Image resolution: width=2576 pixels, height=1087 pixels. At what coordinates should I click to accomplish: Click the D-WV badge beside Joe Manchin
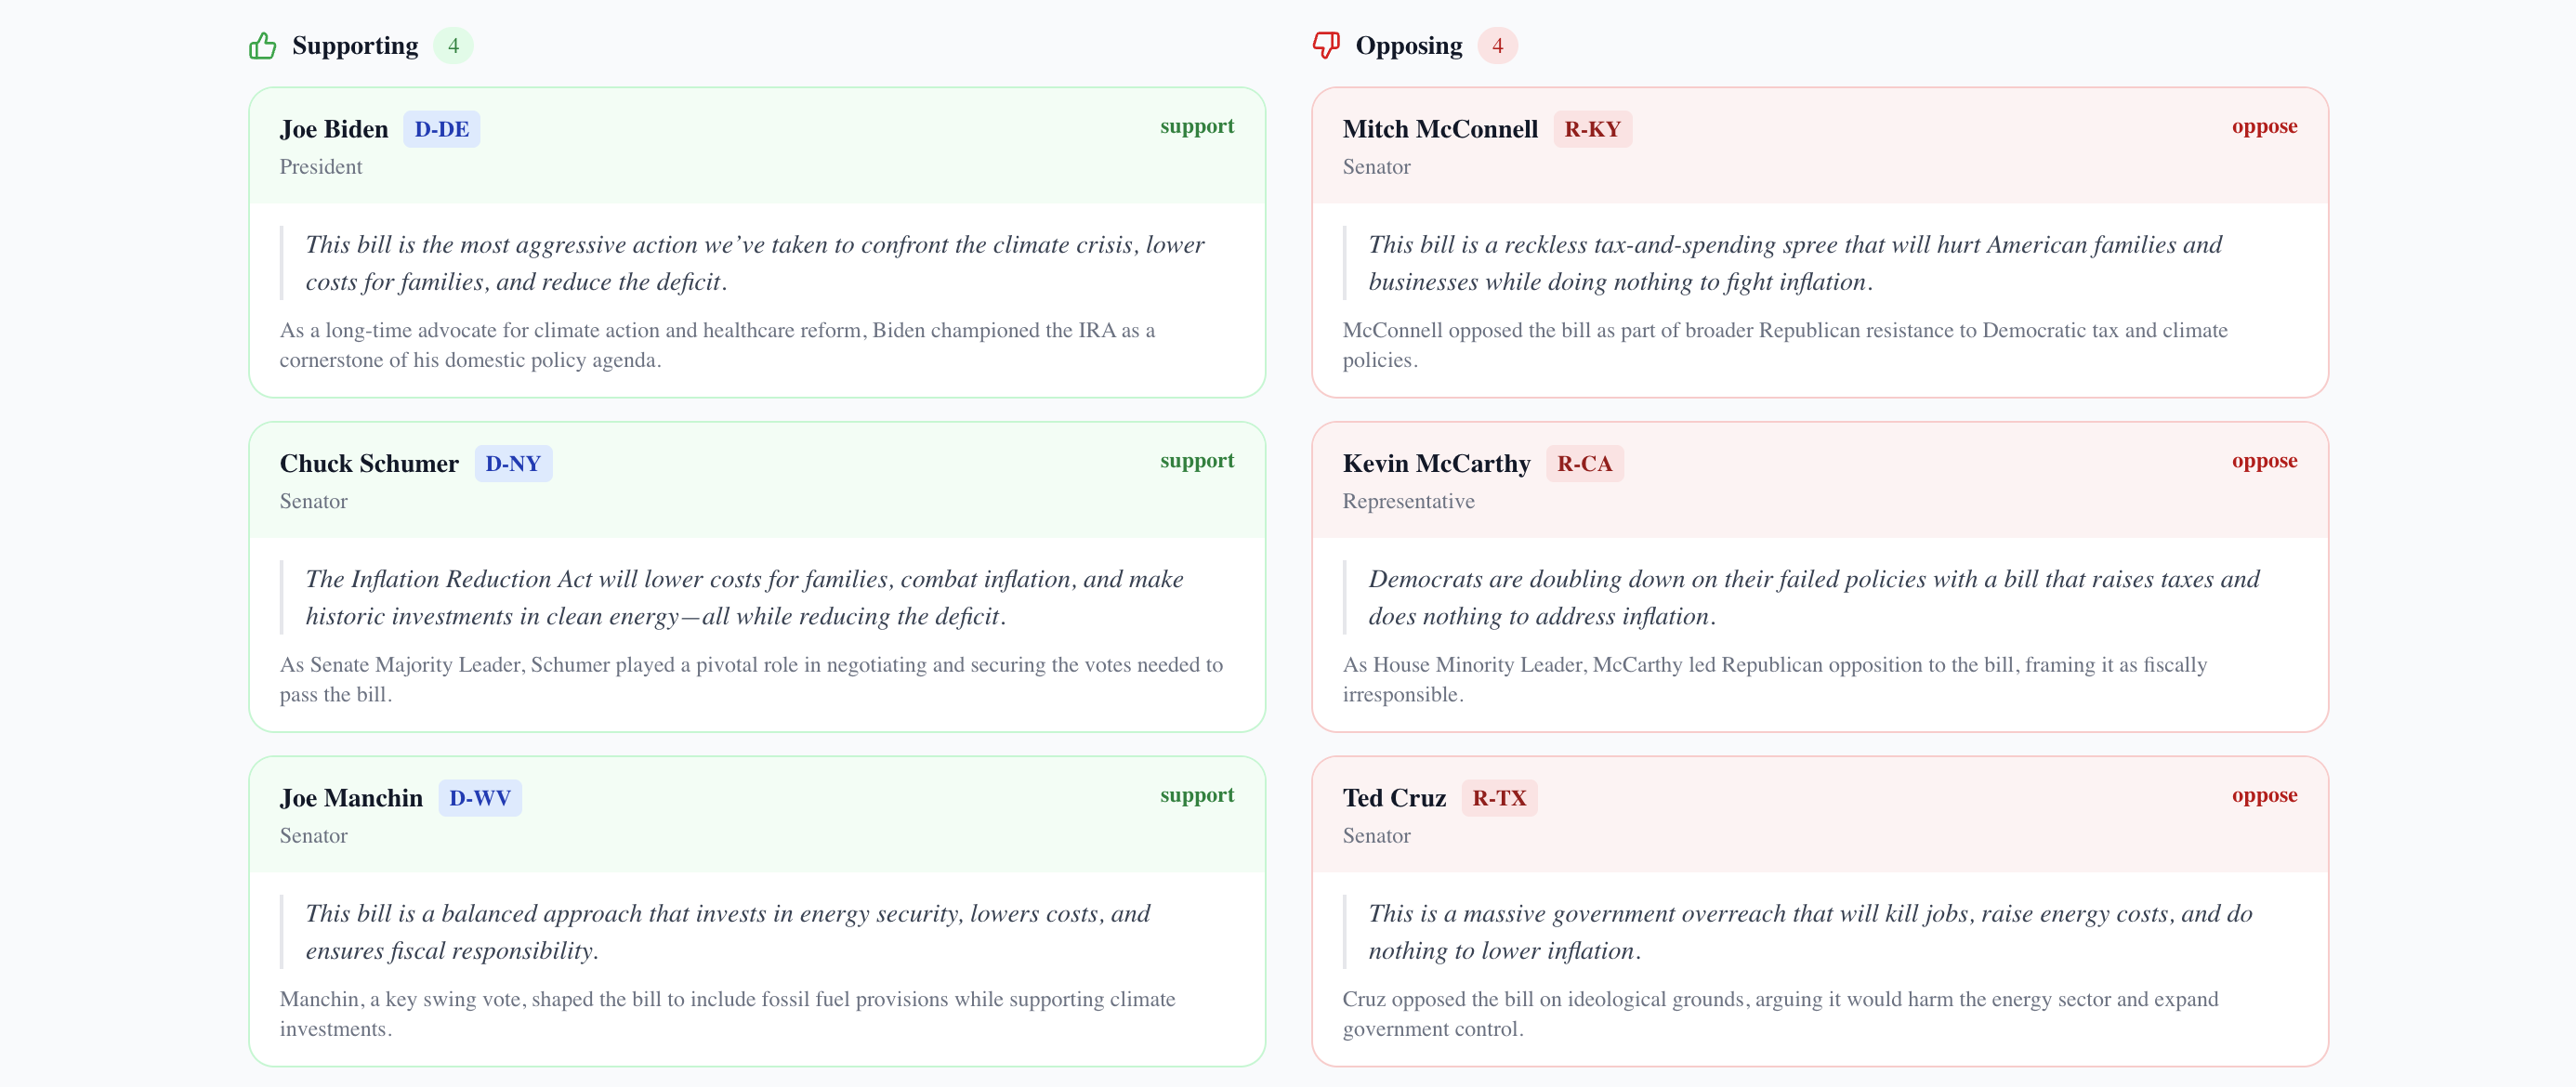[x=479, y=798]
